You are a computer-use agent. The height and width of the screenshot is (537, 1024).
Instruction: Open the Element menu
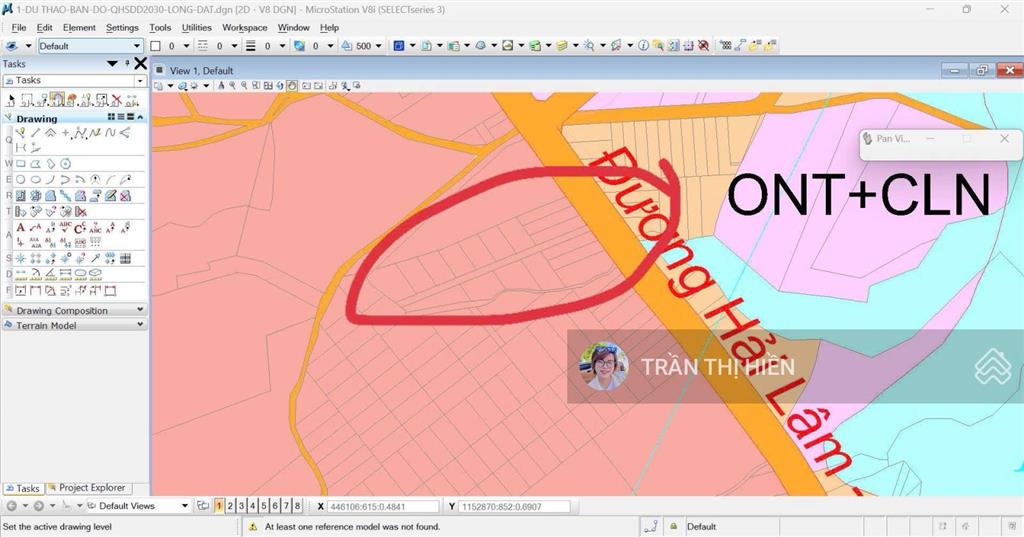(x=79, y=27)
